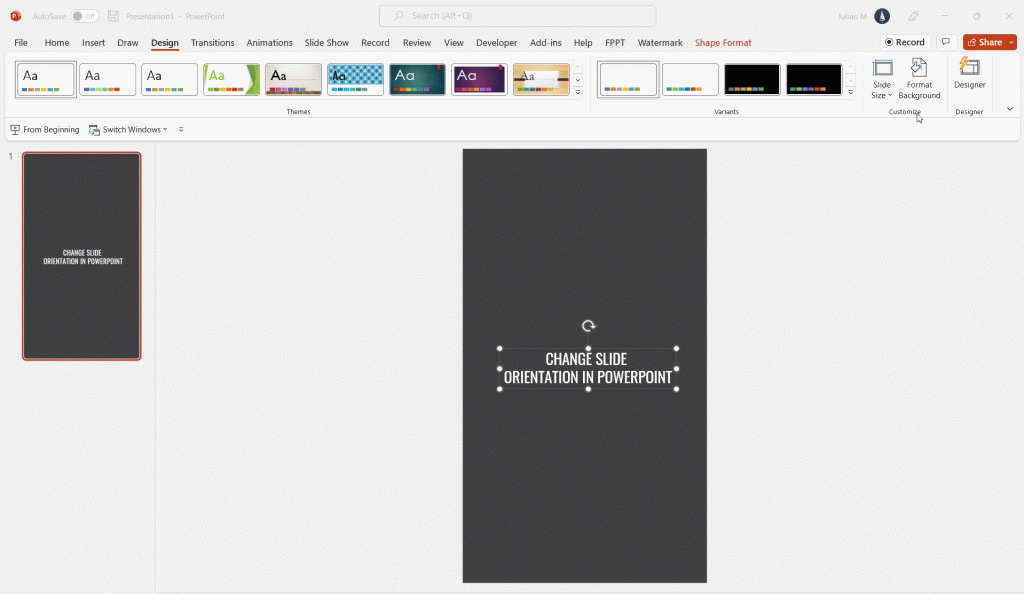Viewport: 1024px width, 594px height.
Task: Click the Record button at top right
Action: tap(904, 42)
